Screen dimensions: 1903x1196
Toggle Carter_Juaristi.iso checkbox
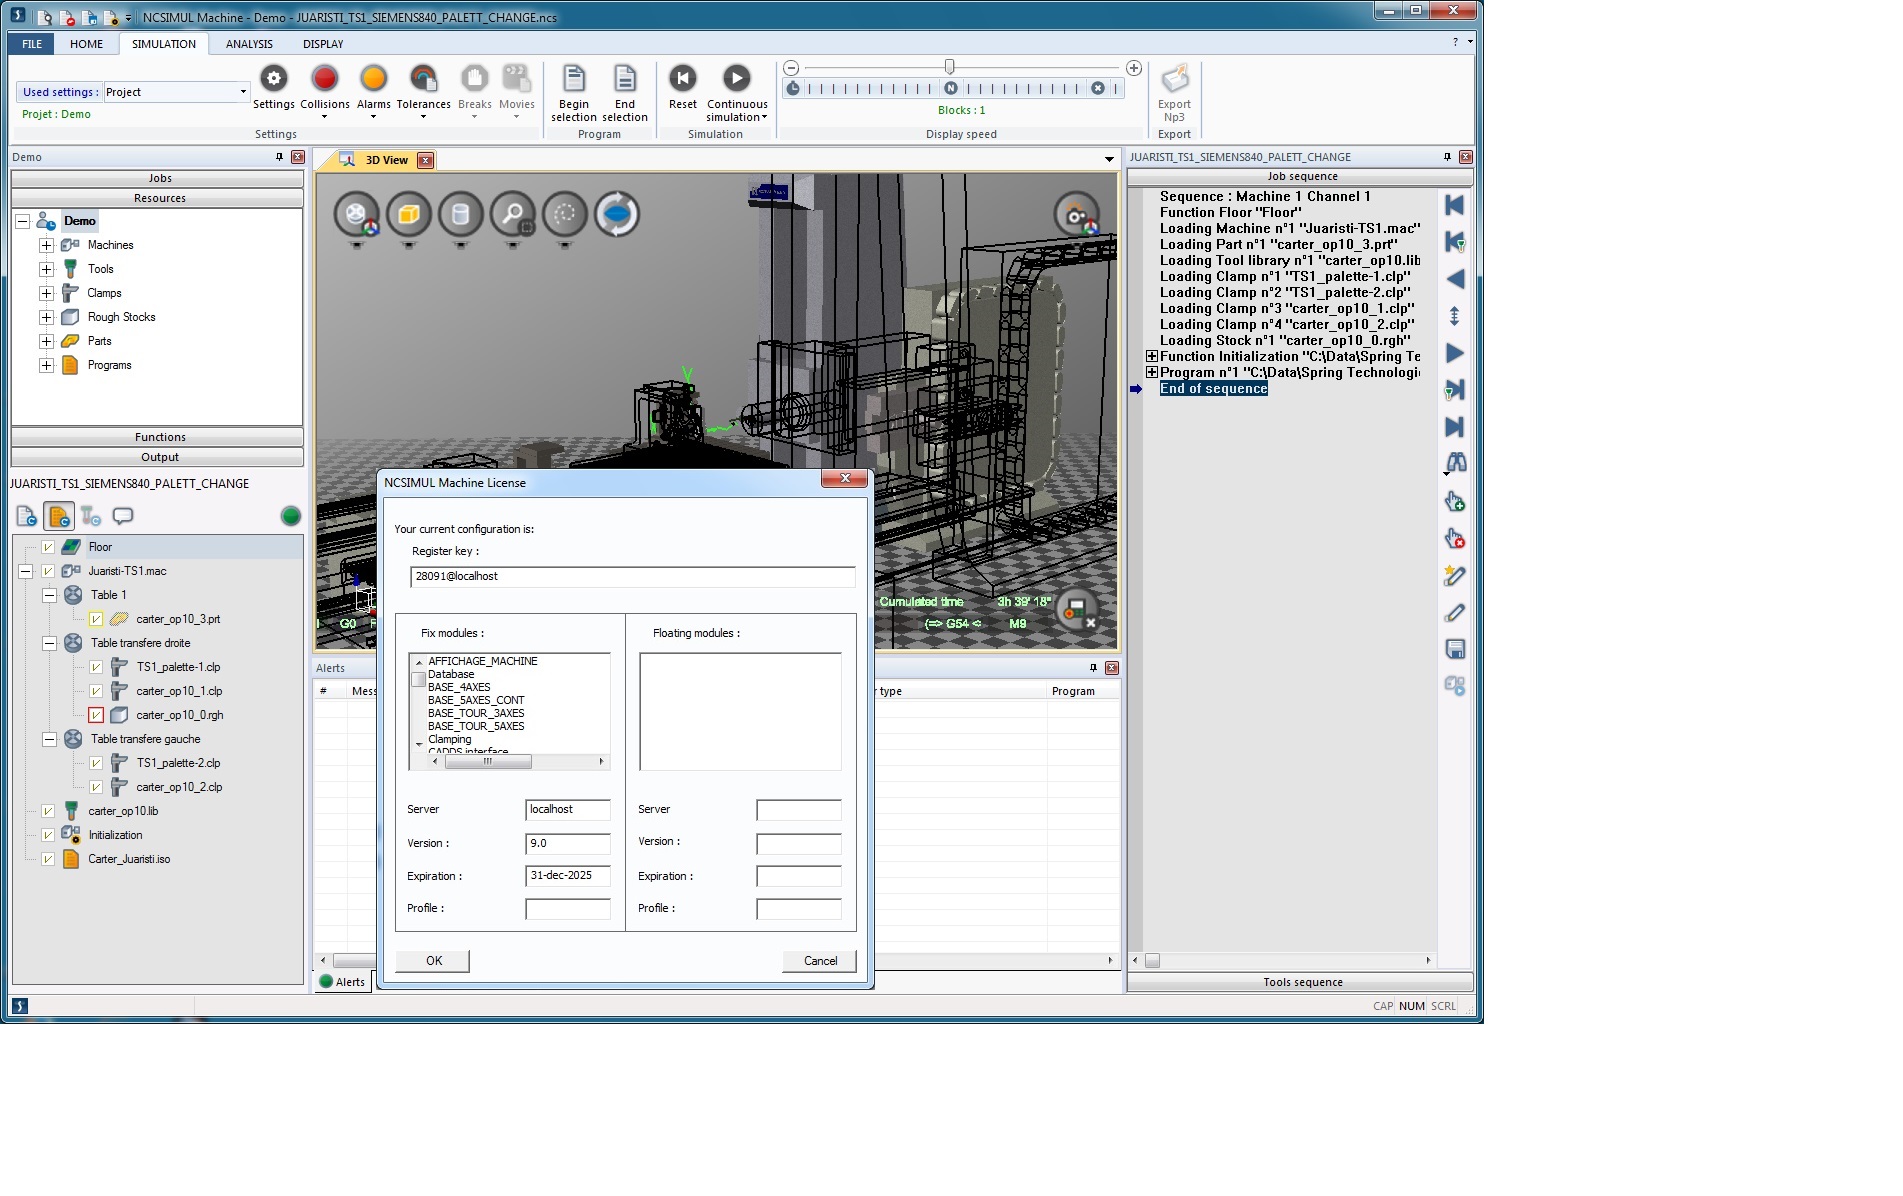[x=47, y=859]
